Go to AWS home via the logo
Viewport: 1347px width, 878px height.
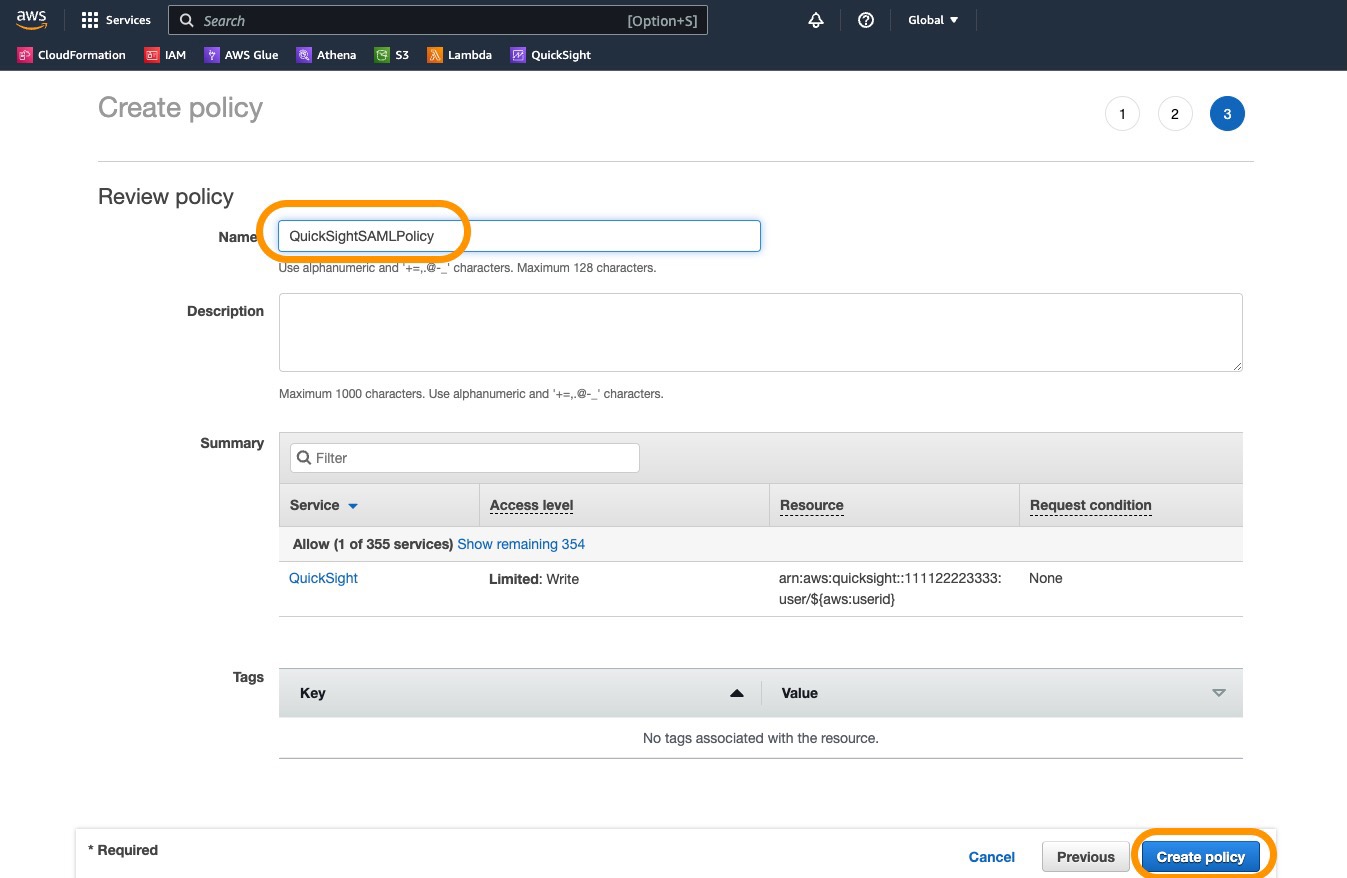pos(31,19)
